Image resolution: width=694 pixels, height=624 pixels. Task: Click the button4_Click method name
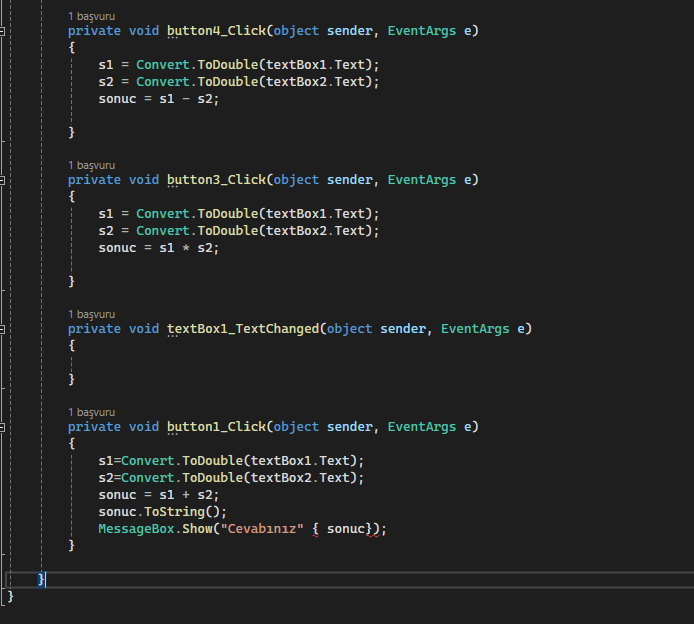point(216,31)
